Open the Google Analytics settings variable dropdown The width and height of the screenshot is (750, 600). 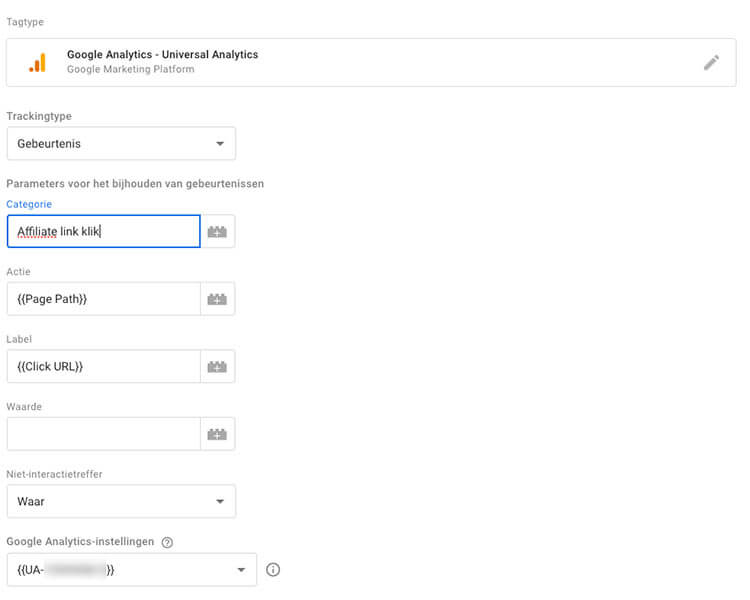click(131, 570)
